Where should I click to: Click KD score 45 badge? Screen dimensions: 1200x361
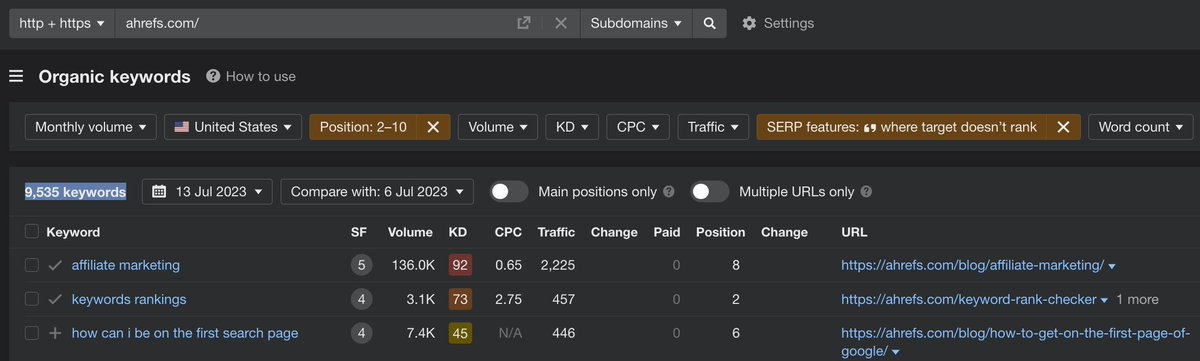coord(460,333)
